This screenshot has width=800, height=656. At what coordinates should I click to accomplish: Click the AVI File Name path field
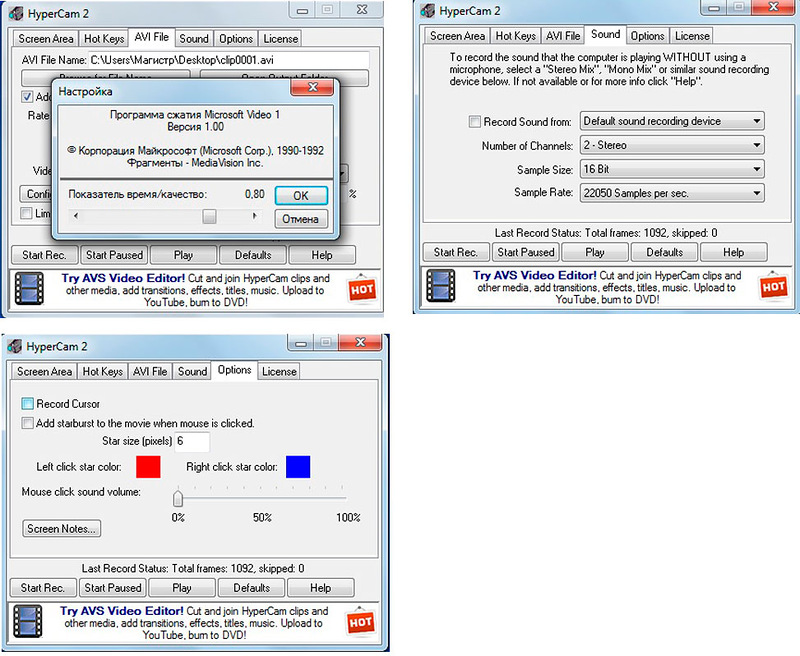pyautogui.click(x=229, y=60)
